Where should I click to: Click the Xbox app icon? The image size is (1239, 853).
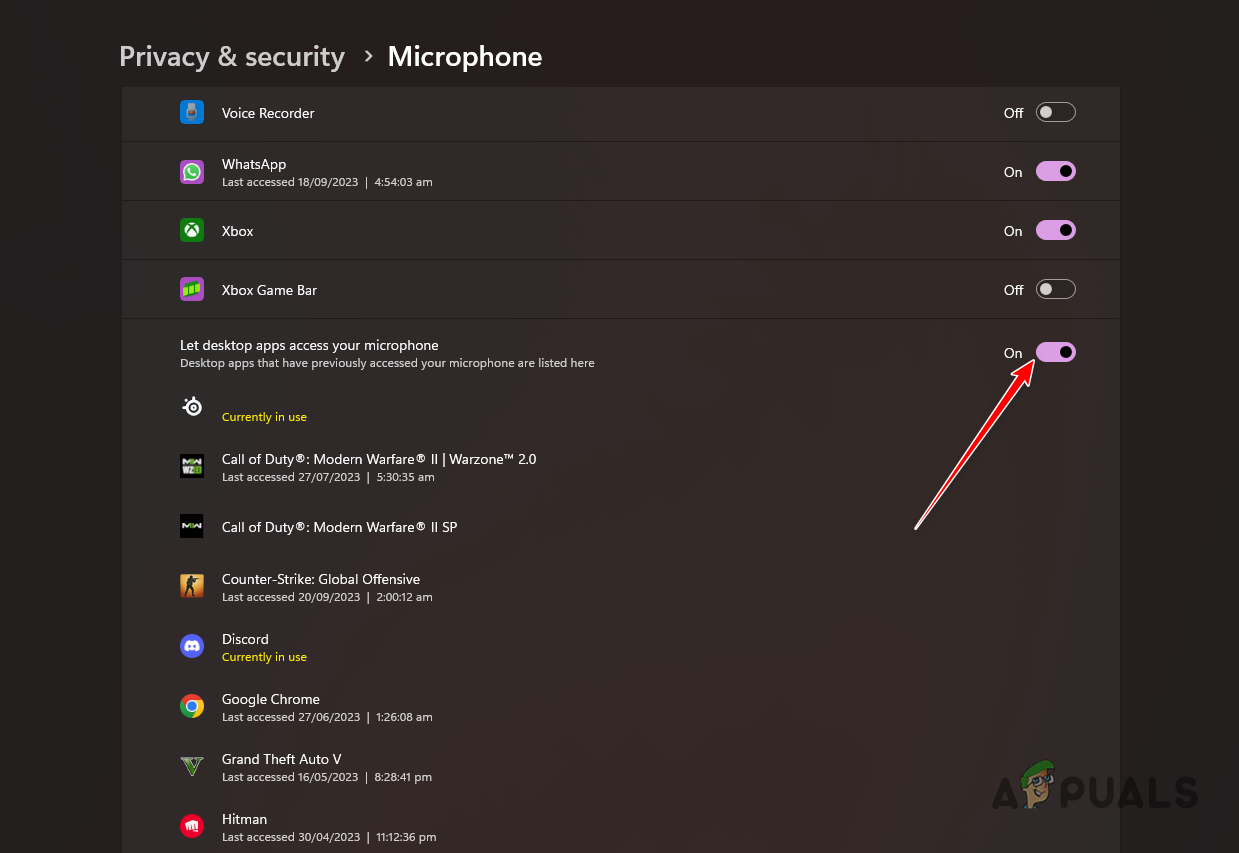tap(191, 230)
